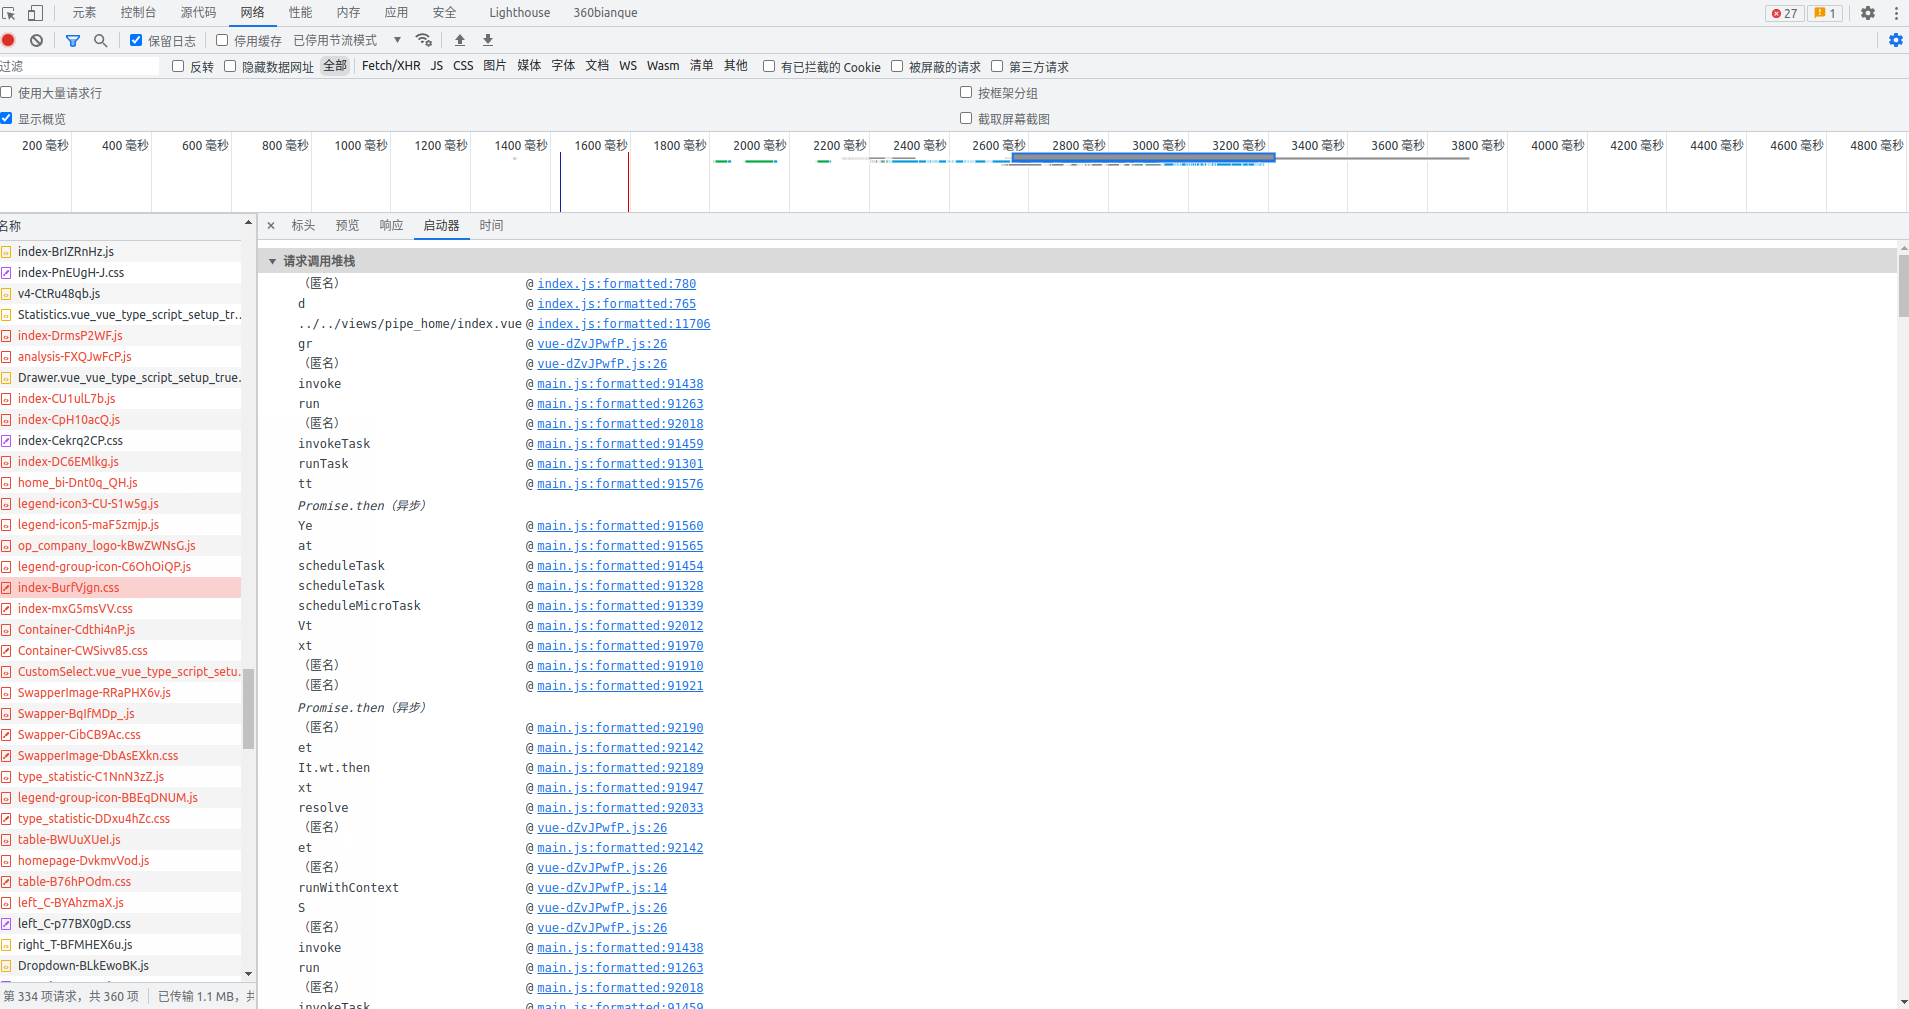
Task: Click the red record network log button
Action: coord(9,40)
